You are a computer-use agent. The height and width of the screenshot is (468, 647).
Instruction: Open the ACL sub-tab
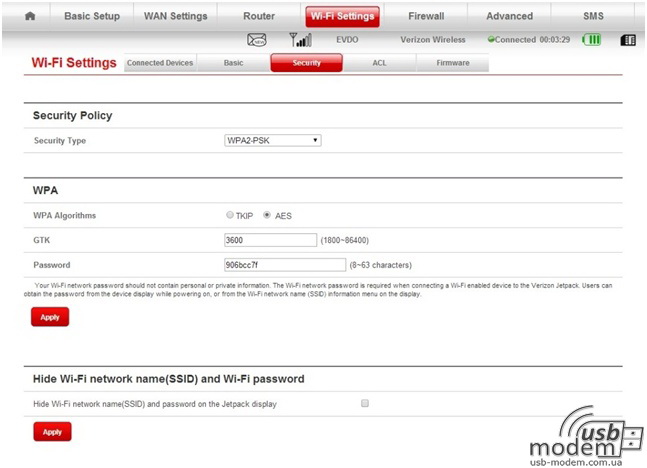pyautogui.click(x=380, y=63)
